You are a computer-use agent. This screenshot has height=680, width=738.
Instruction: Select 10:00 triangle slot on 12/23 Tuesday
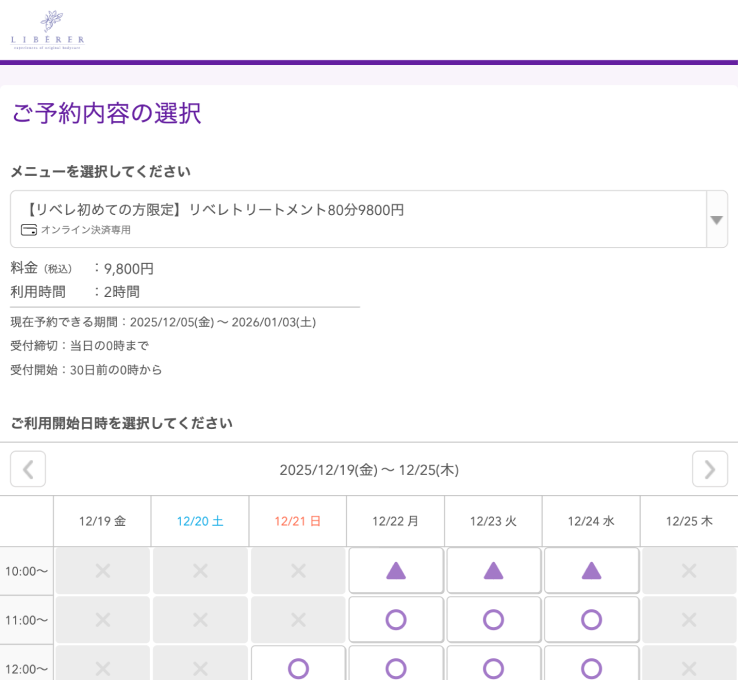pyautogui.click(x=493, y=571)
